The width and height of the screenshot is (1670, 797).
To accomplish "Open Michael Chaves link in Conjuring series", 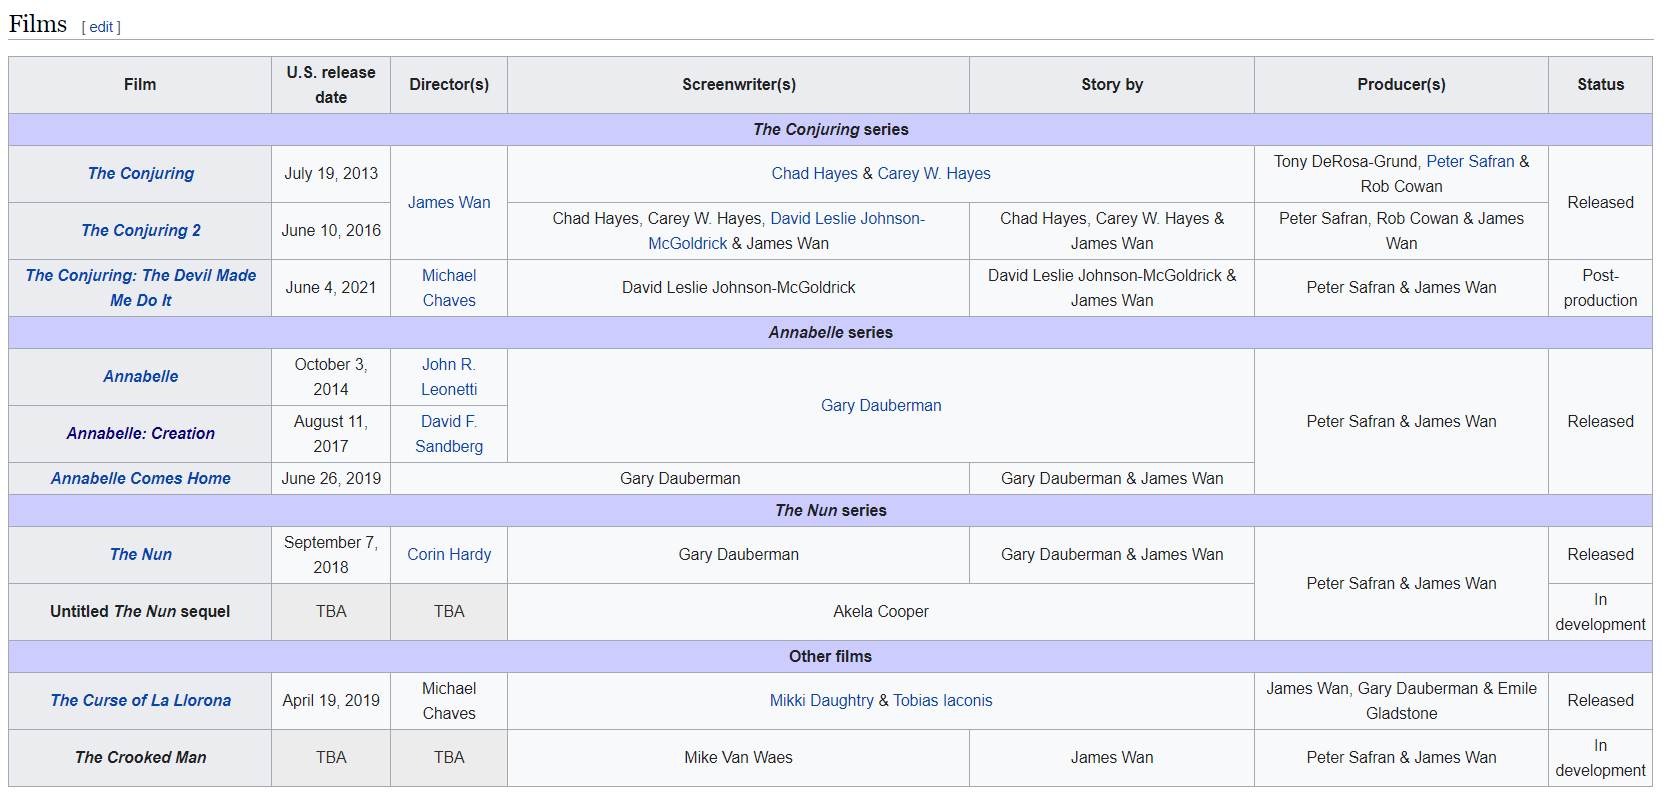I will [x=449, y=288].
